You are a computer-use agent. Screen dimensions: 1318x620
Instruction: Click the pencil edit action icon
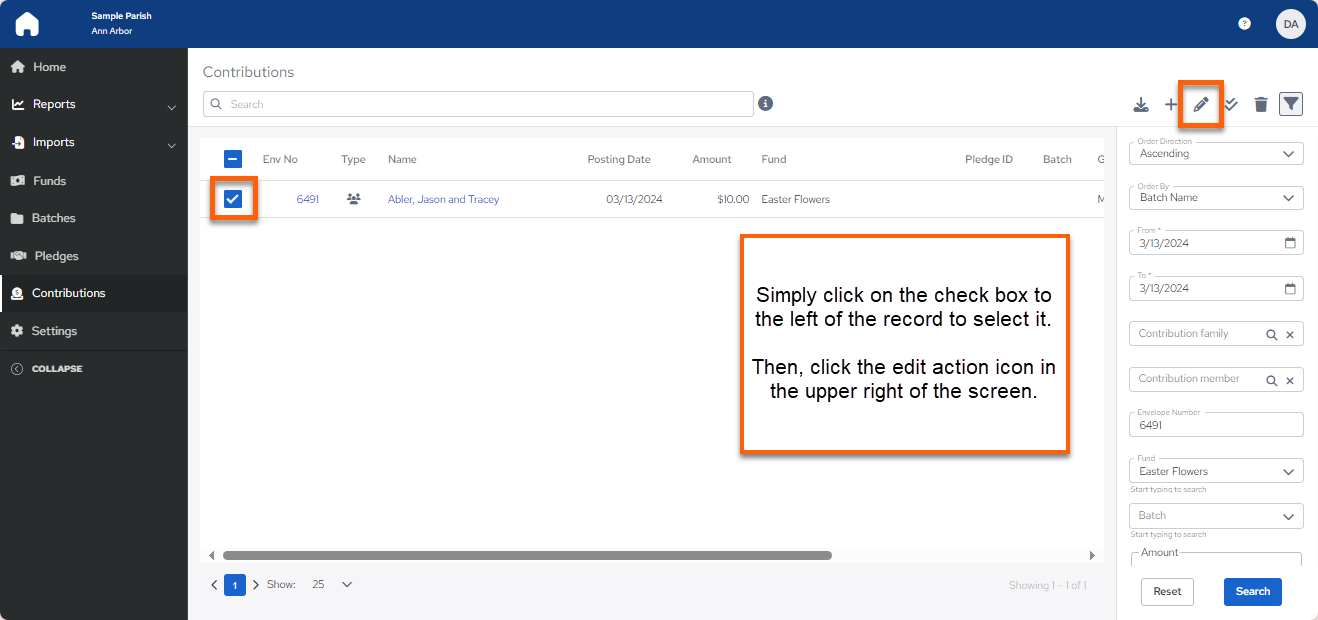click(x=1201, y=104)
